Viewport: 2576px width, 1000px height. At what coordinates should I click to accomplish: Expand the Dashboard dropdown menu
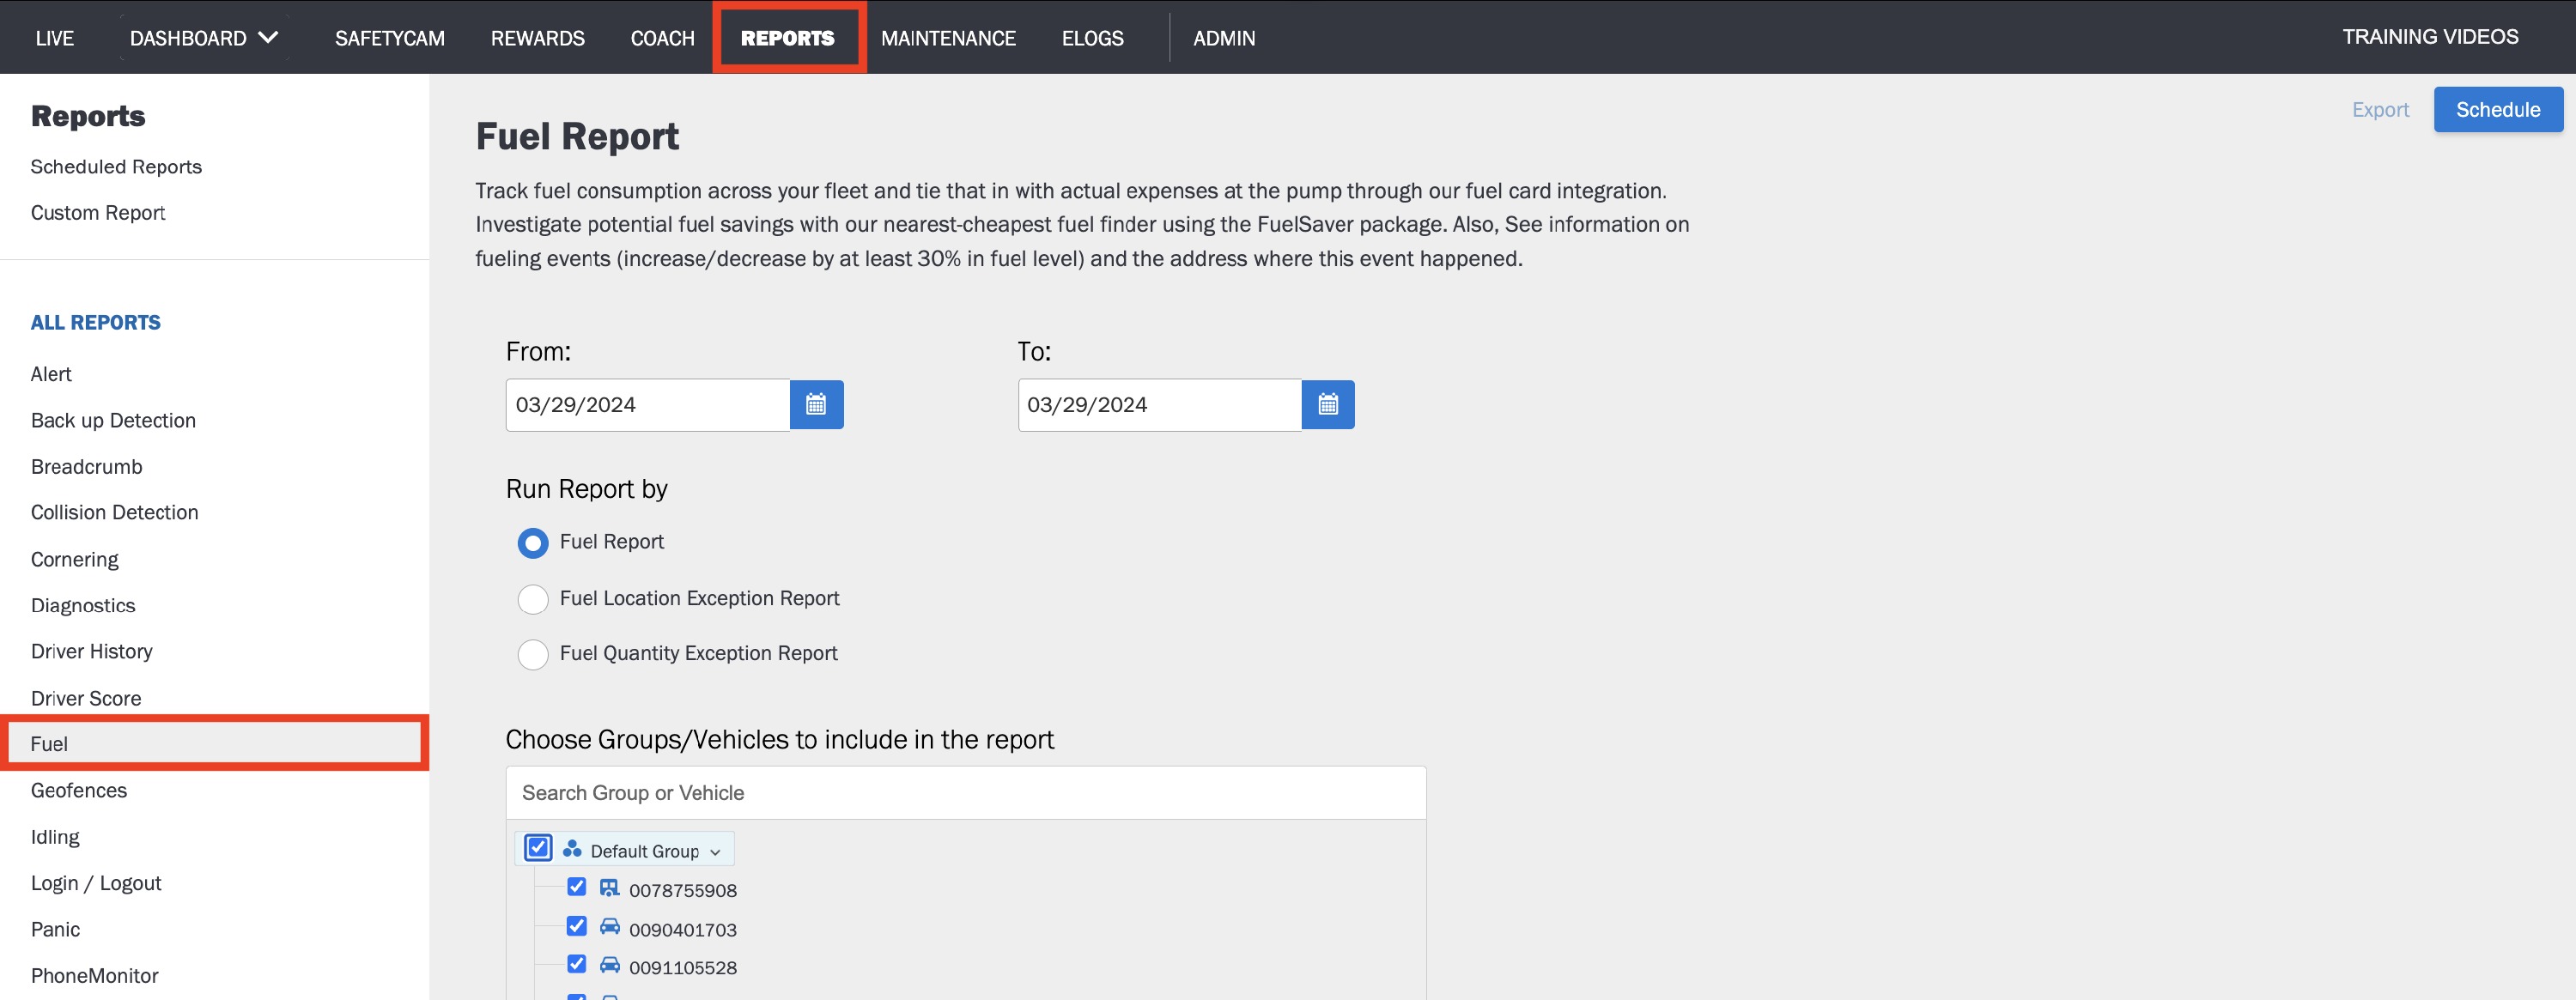point(204,38)
